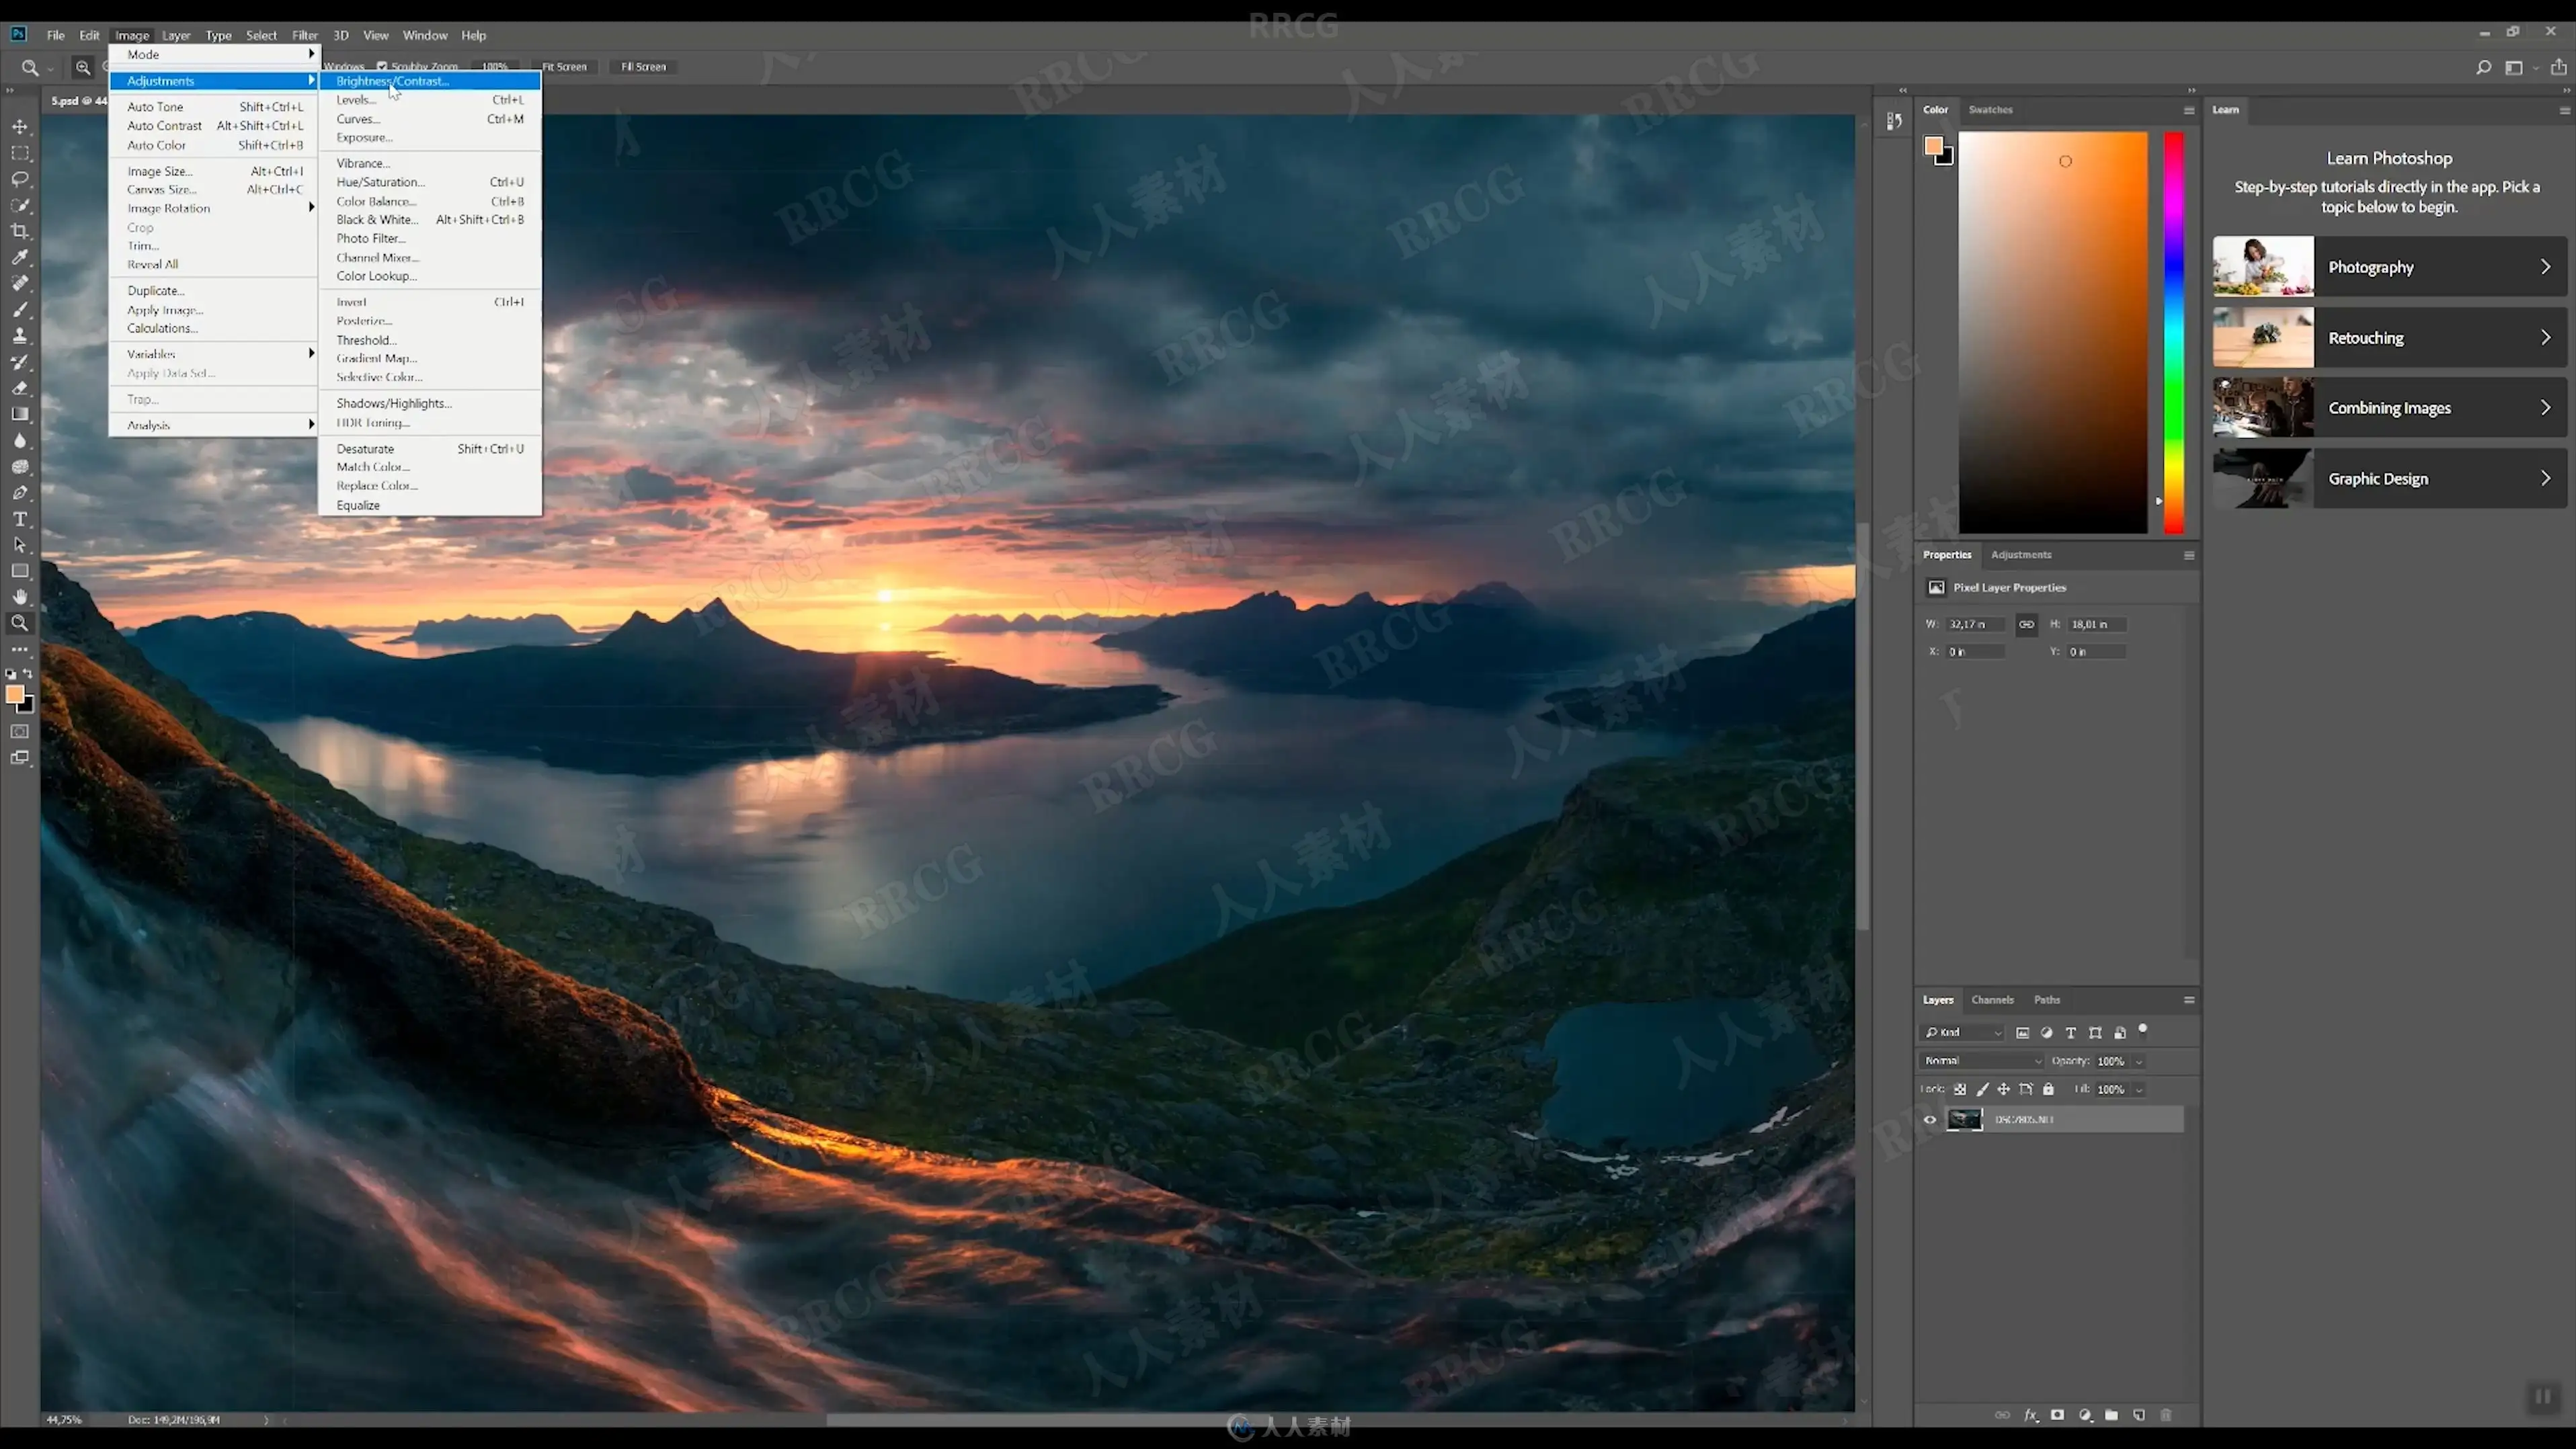Click the Fill Screen button
Screen dimensions: 2576x1449
(643, 67)
